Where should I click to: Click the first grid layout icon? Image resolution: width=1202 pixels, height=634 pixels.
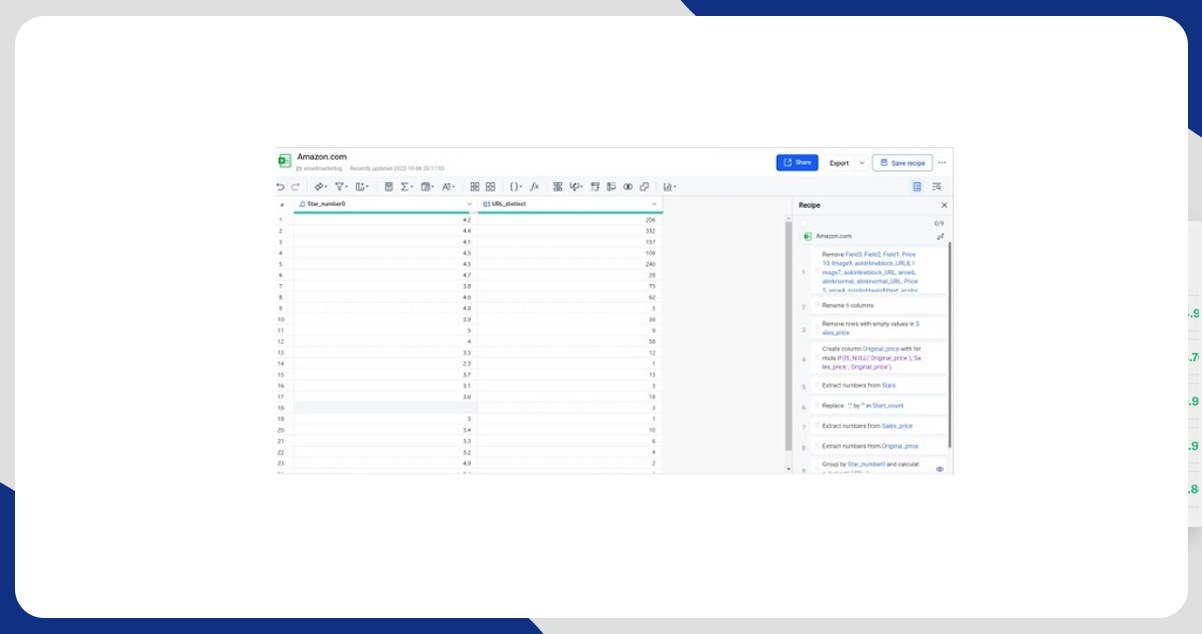475,187
